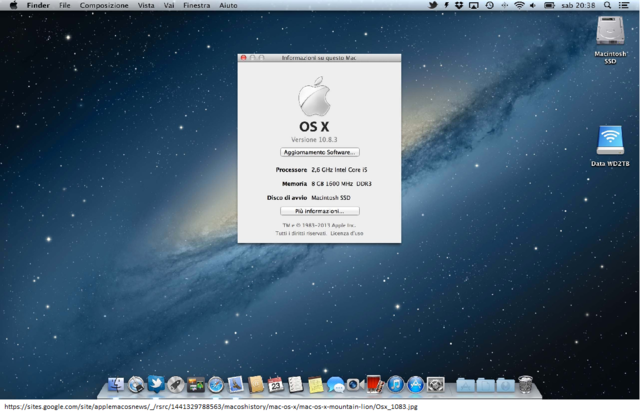Click the Più informazioni button

tap(320, 211)
